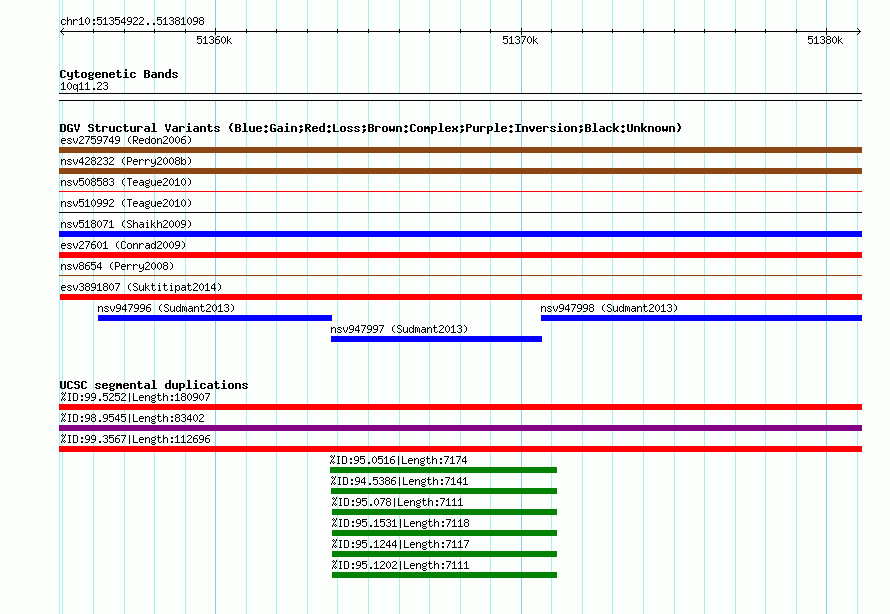Click the chr10:51354922..51381098 region label
The image size is (890, 614).
click(132, 21)
